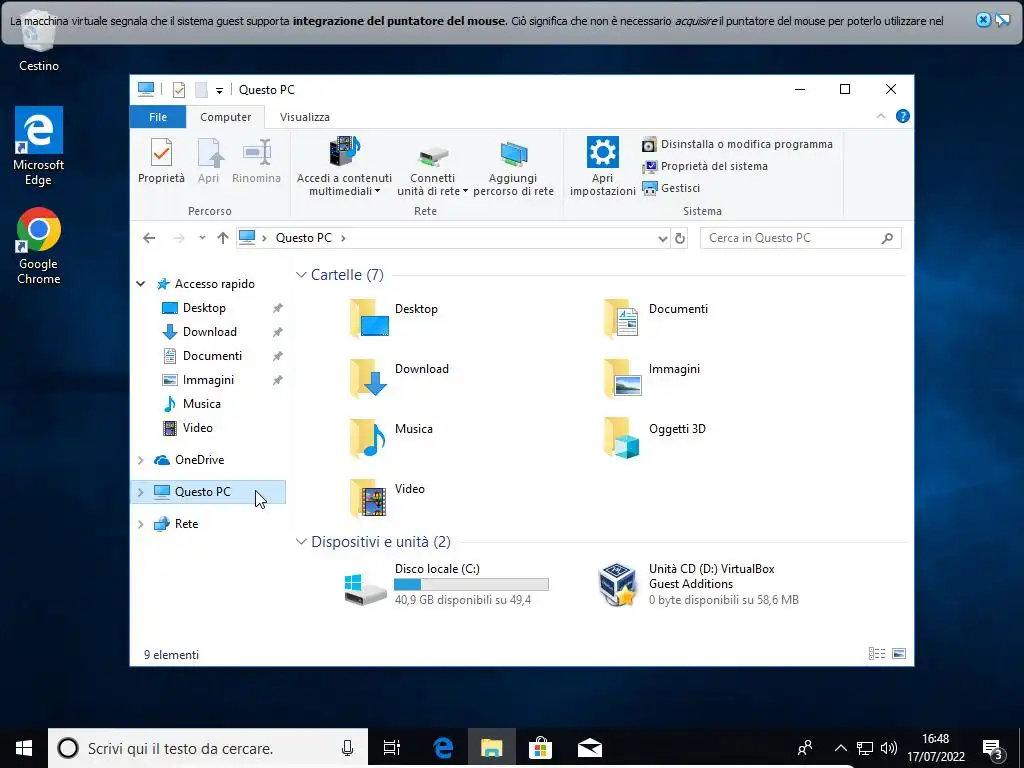Click Disinstalla o modifica programma

click(737, 144)
